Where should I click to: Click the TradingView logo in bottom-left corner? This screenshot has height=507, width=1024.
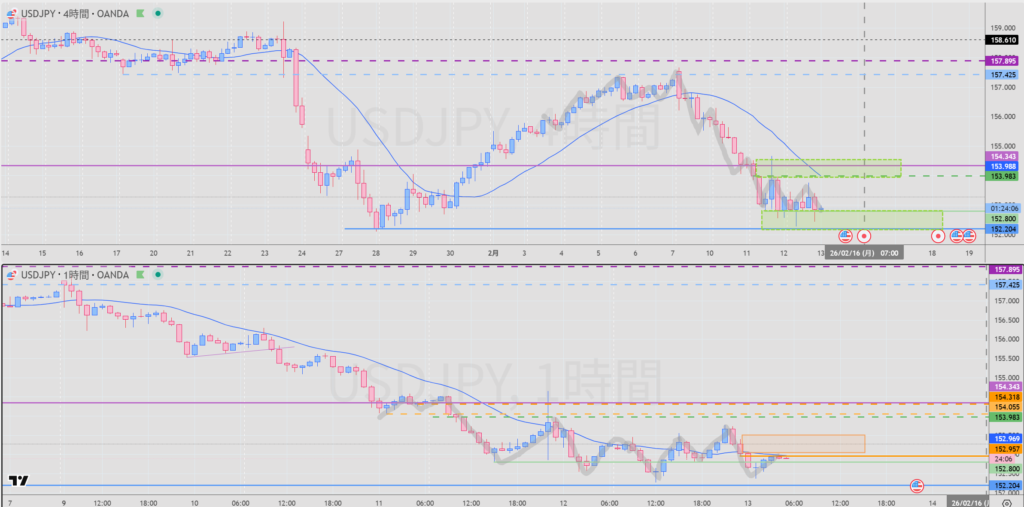18,481
